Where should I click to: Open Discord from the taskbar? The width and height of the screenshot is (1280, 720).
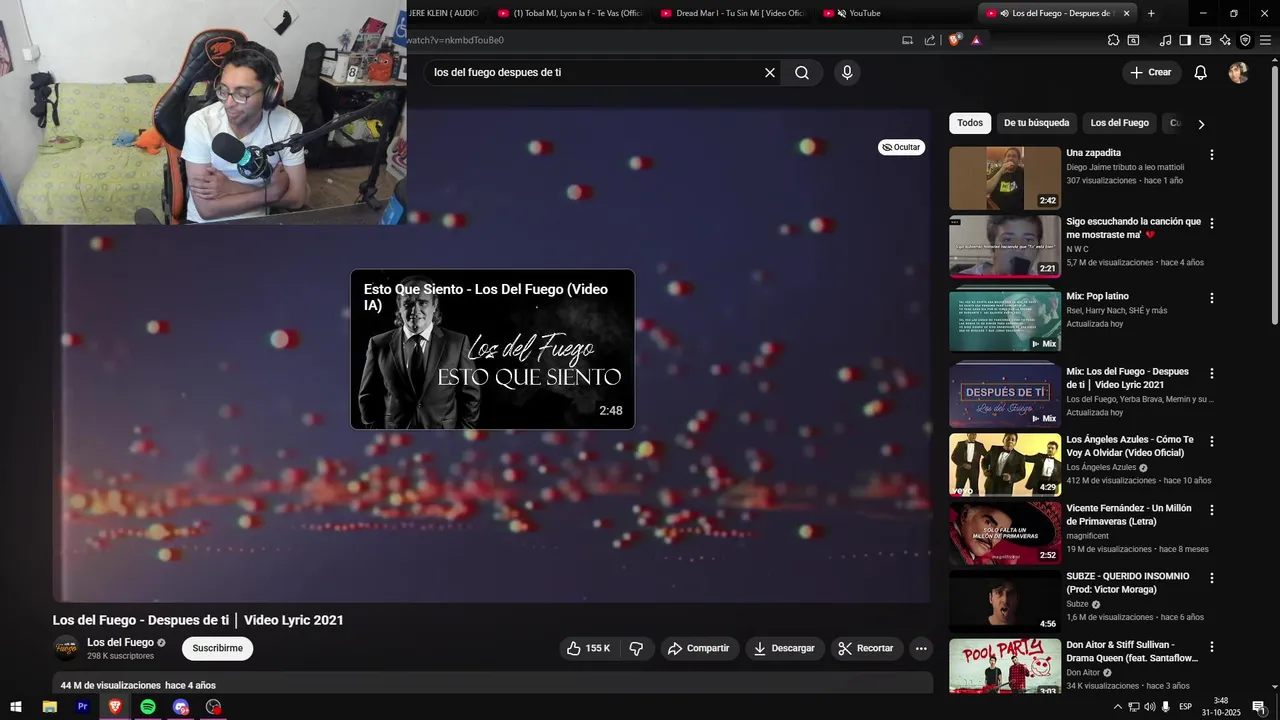[181, 707]
